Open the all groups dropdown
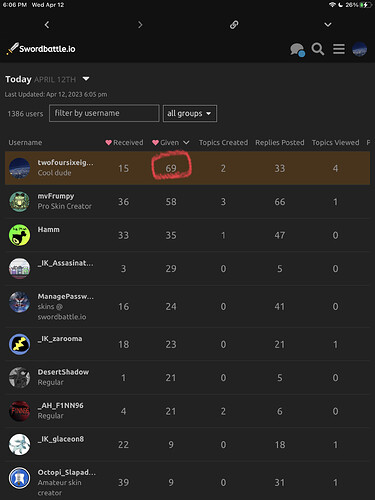 190,114
